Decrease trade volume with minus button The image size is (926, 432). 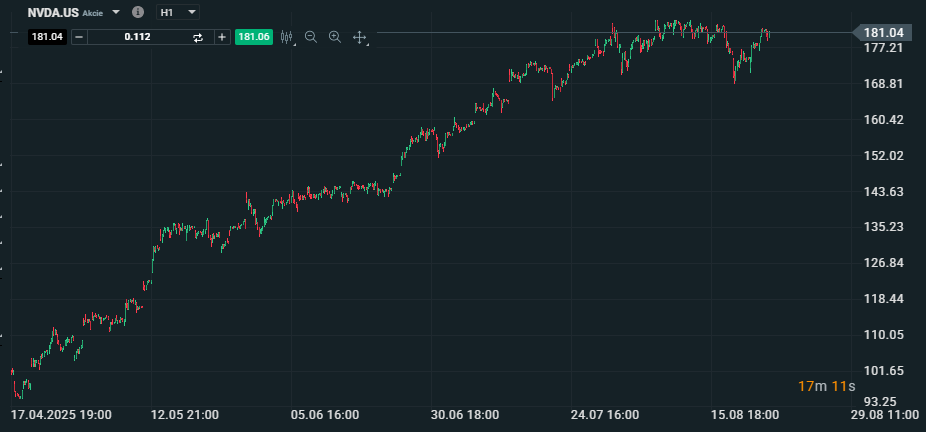click(x=79, y=37)
